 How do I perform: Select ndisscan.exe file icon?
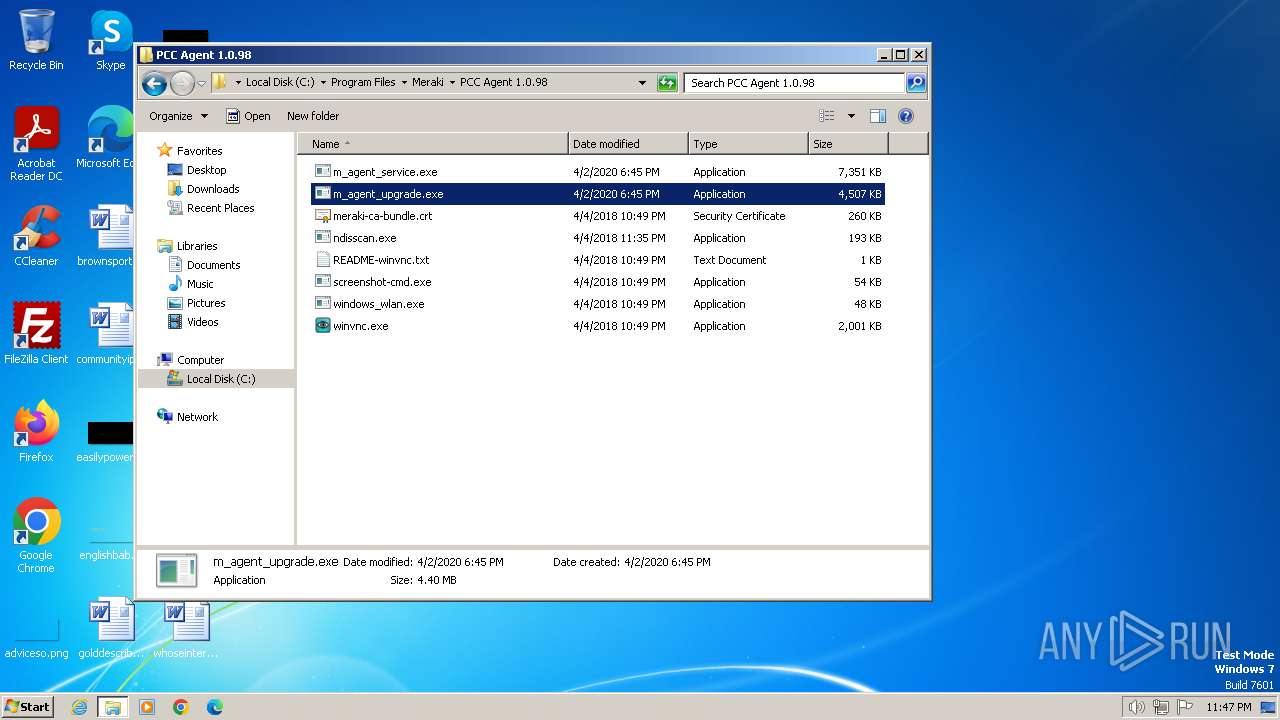click(x=322, y=238)
